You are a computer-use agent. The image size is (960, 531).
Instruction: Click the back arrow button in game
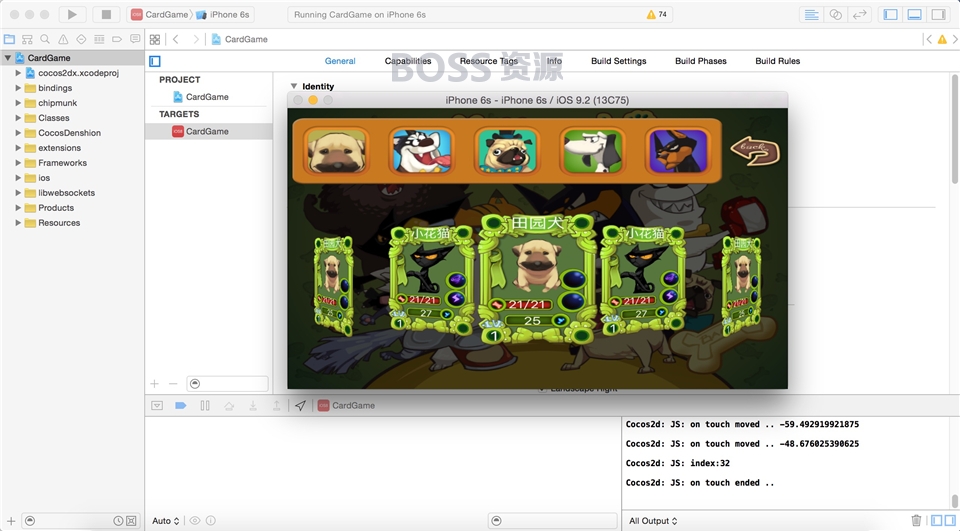[755, 150]
